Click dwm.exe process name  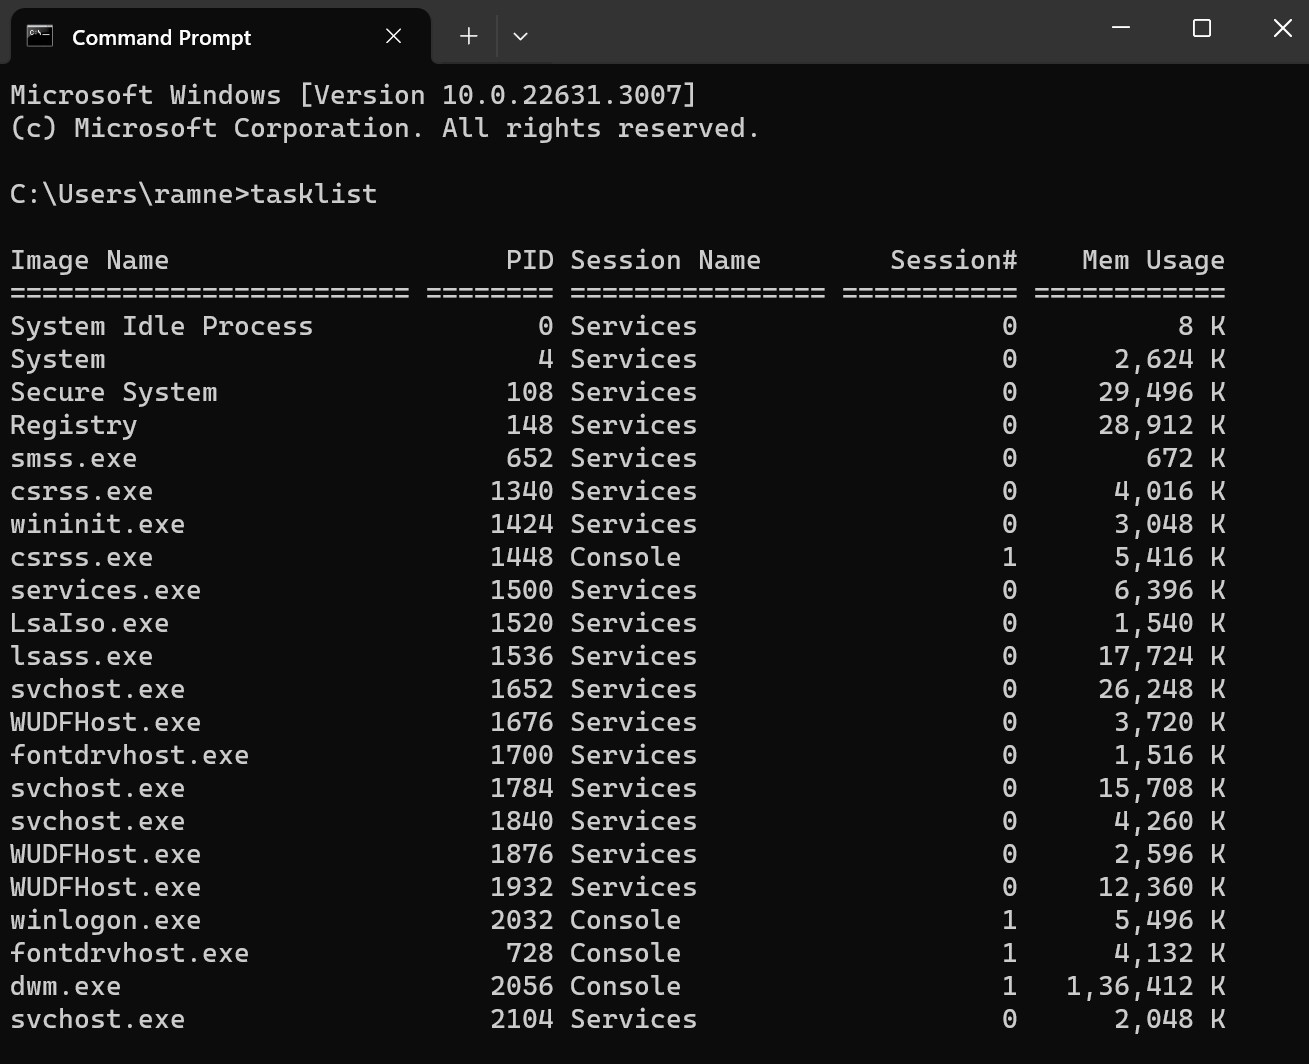[66, 986]
